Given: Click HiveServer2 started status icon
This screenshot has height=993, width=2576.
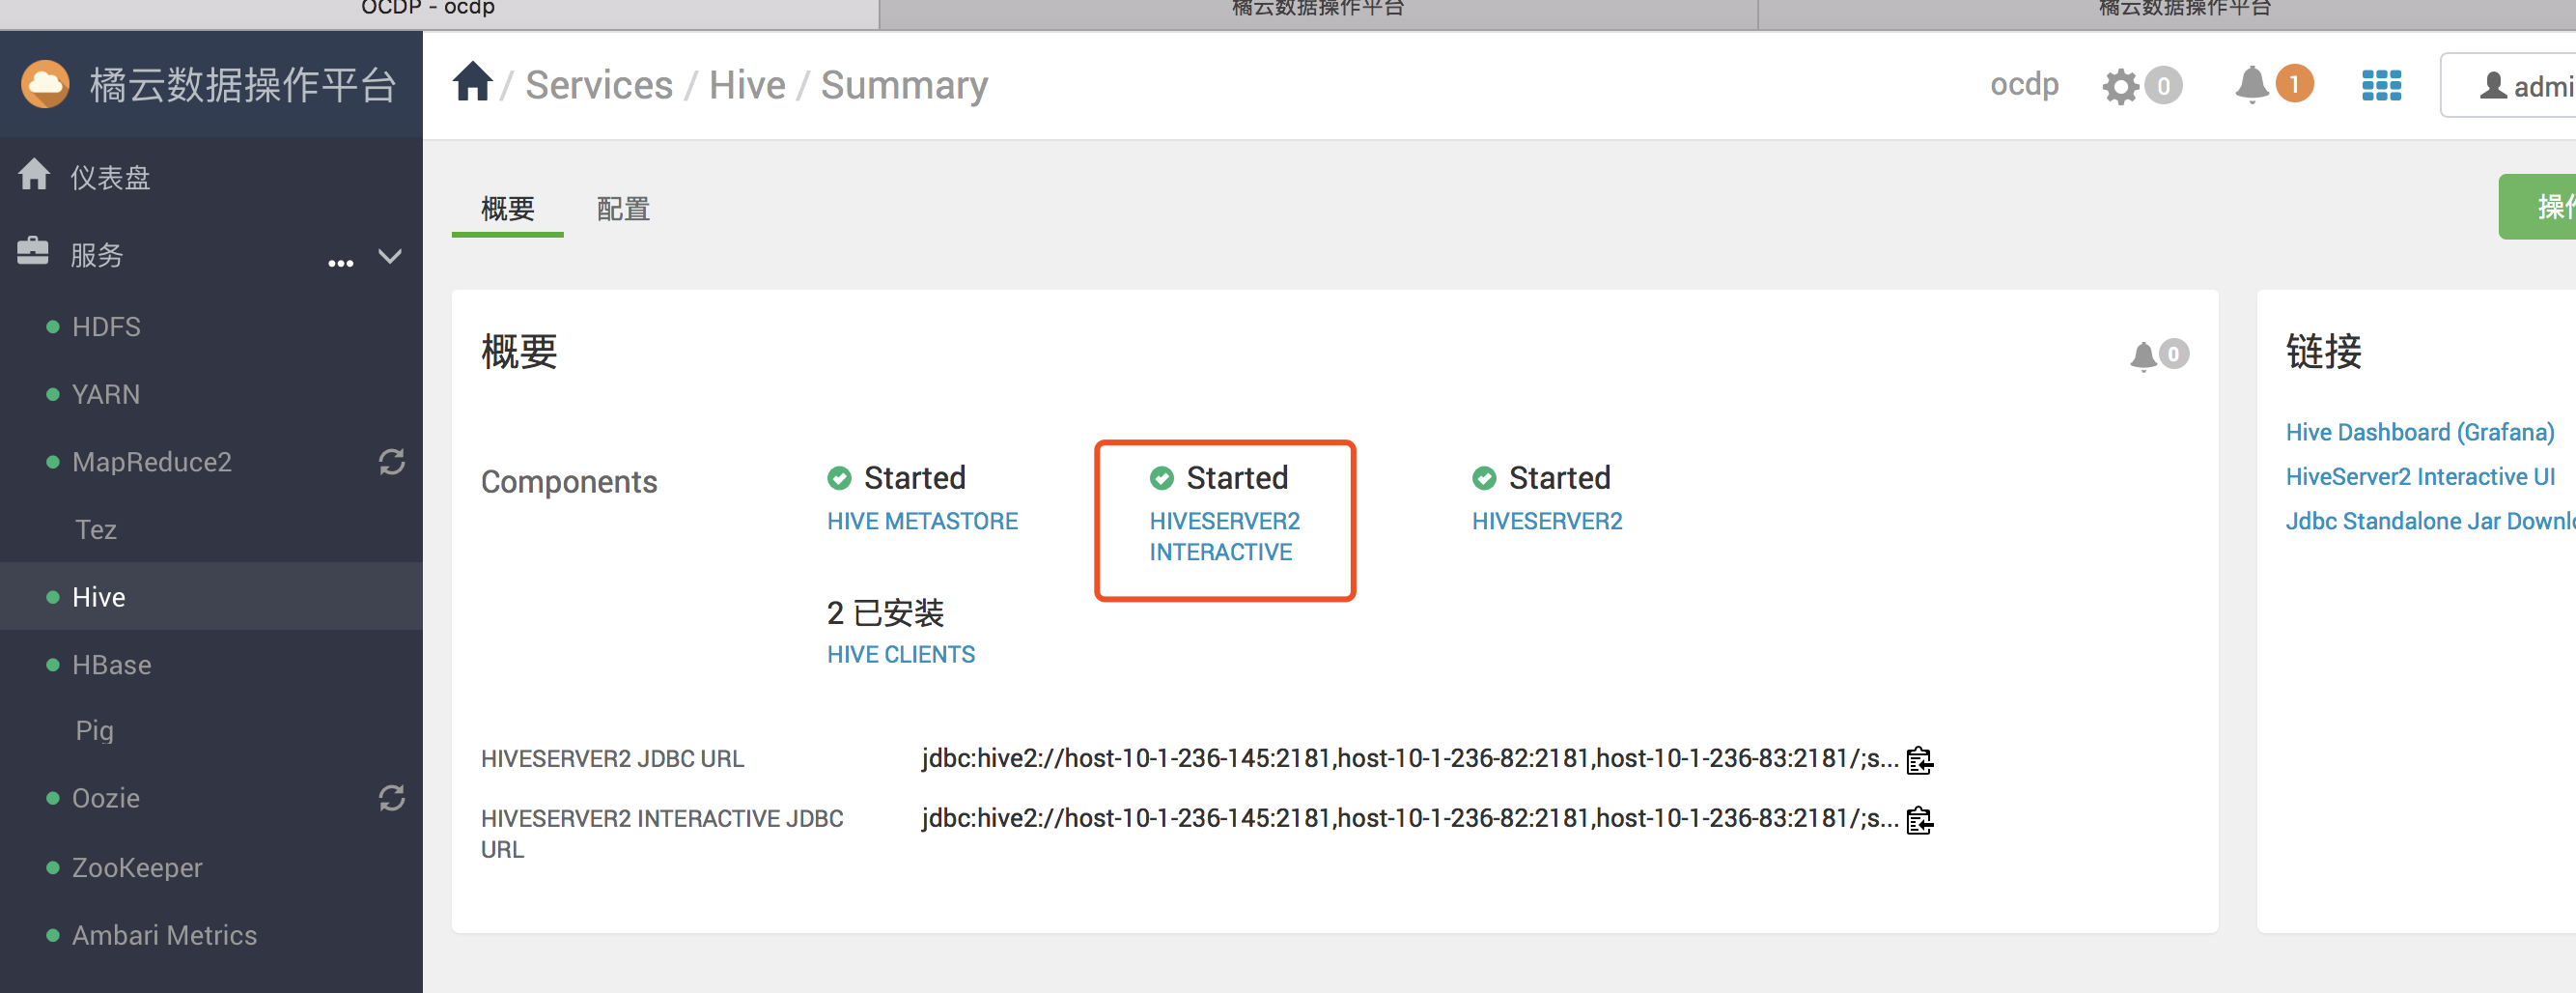Looking at the screenshot, I should point(1484,478).
